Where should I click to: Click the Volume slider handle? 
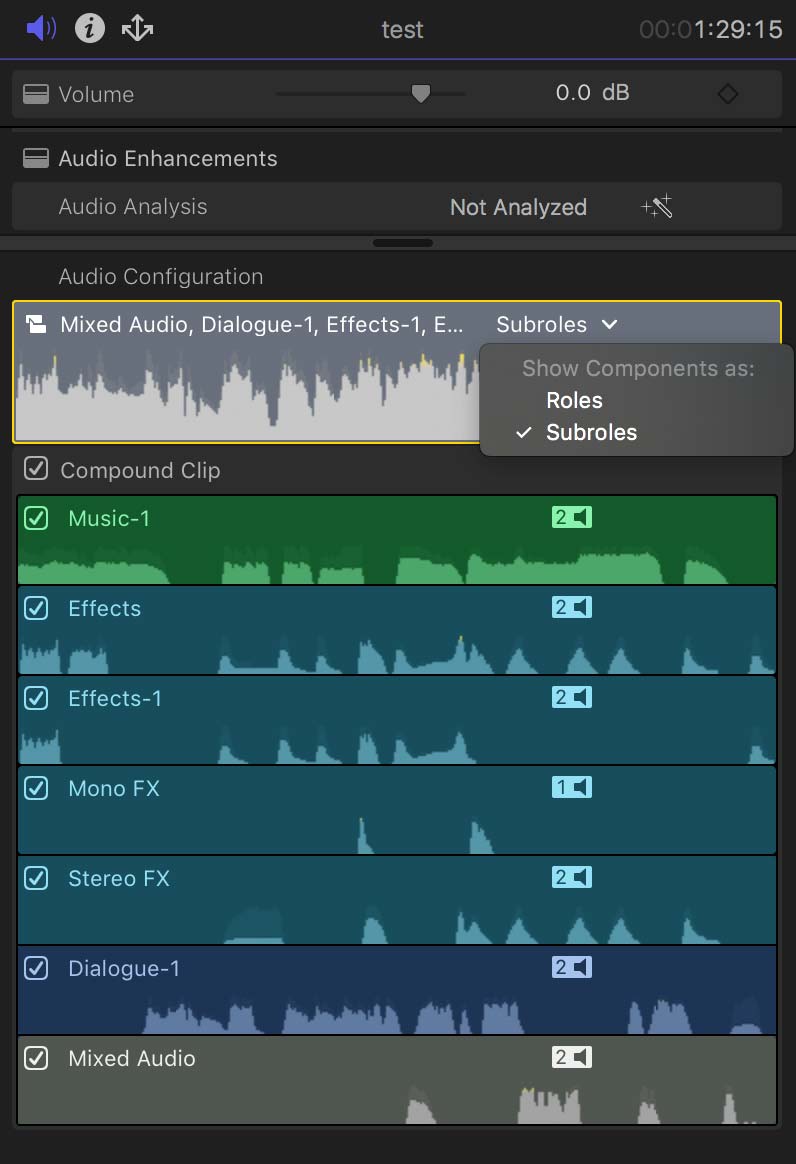(421, 94)
